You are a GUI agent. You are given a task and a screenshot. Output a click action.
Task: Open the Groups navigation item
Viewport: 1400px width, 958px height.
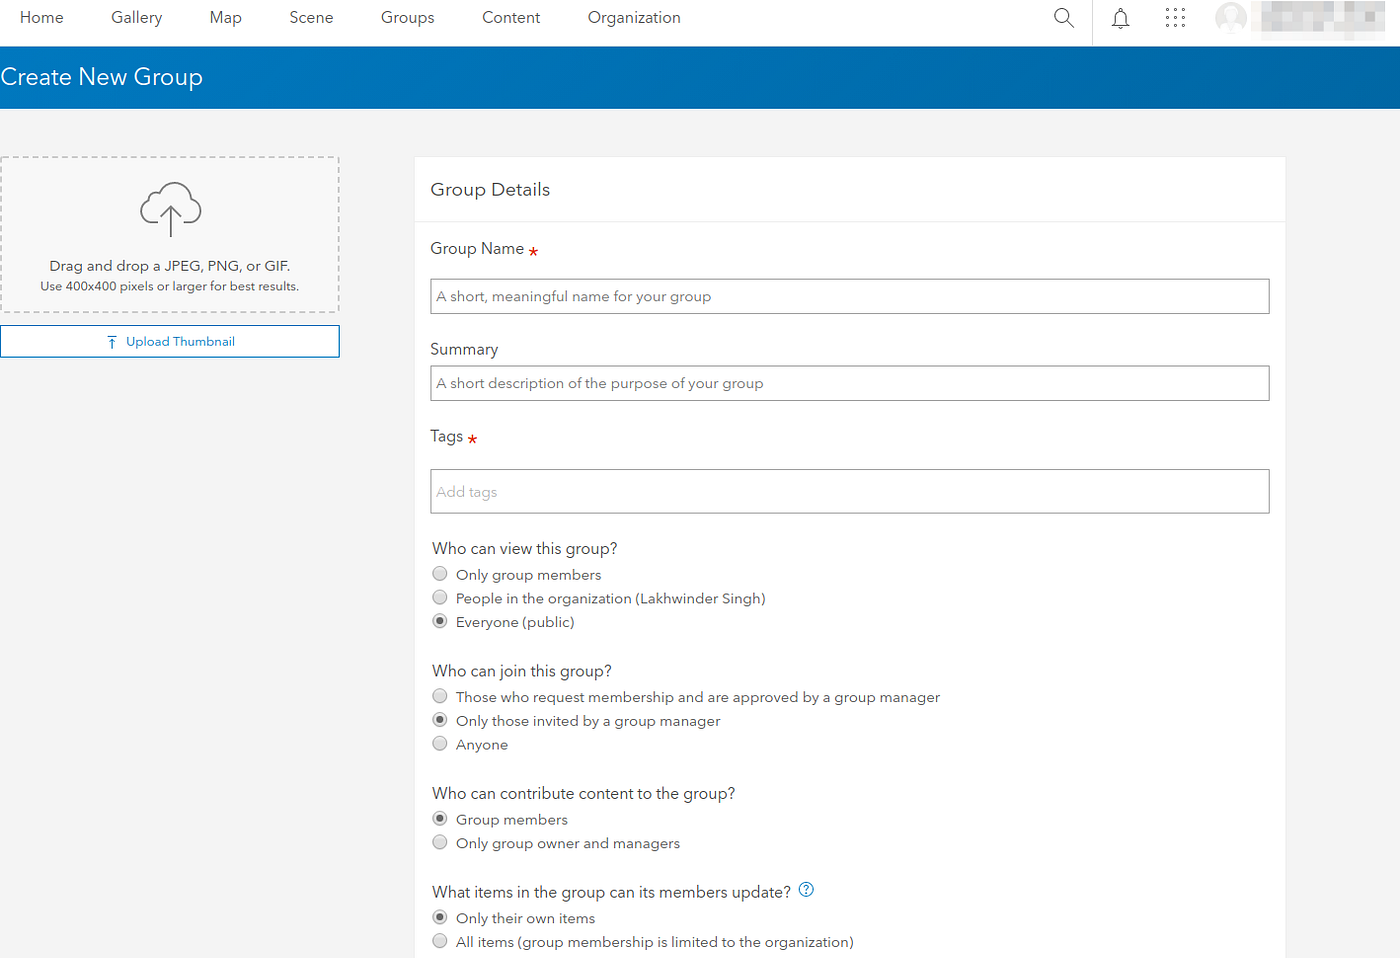407,17
